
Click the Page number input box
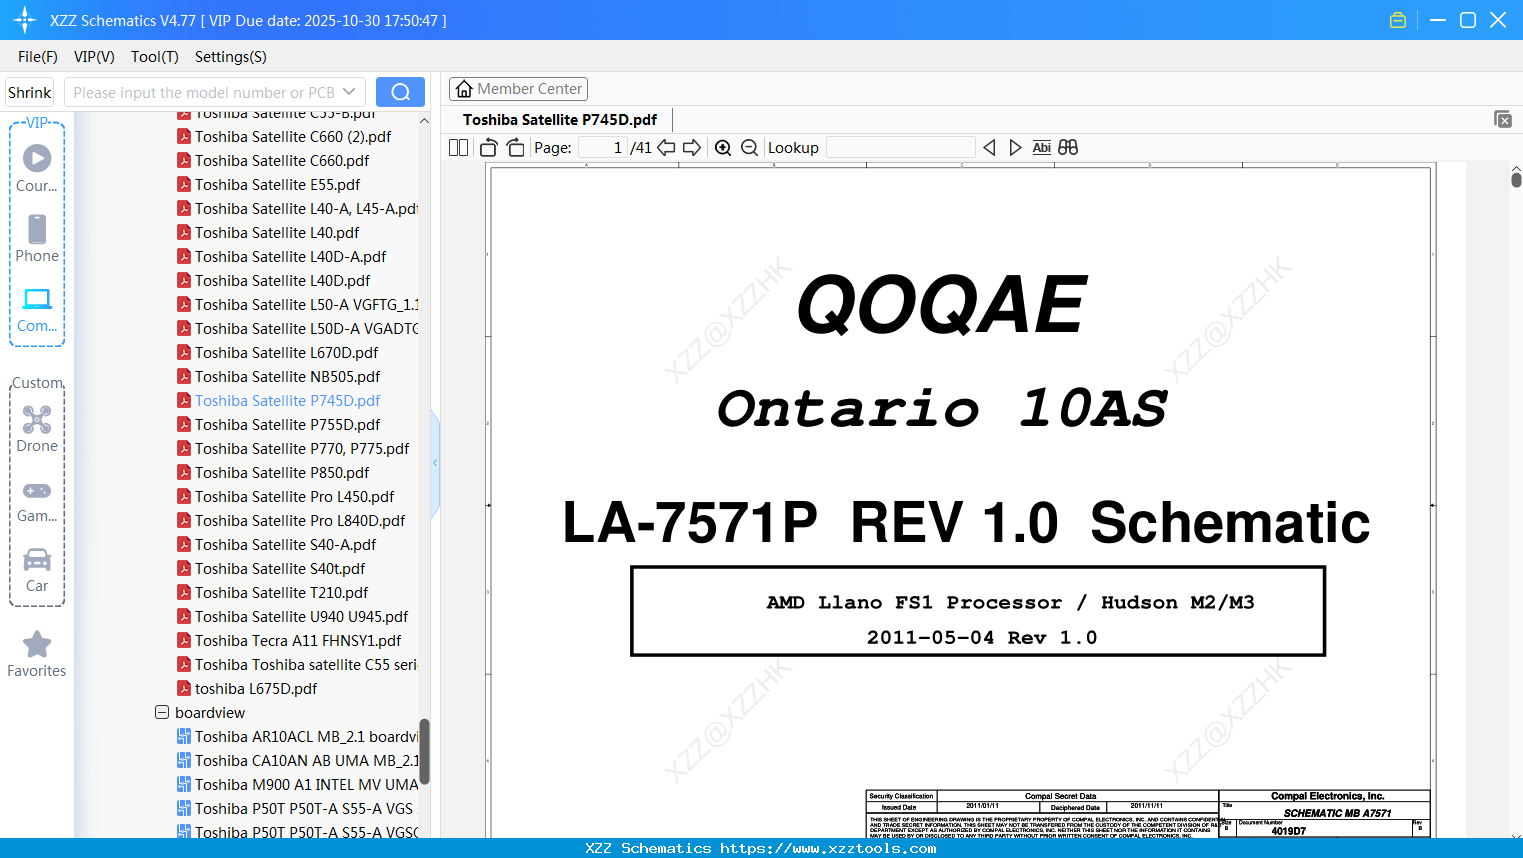pos(602,148)
